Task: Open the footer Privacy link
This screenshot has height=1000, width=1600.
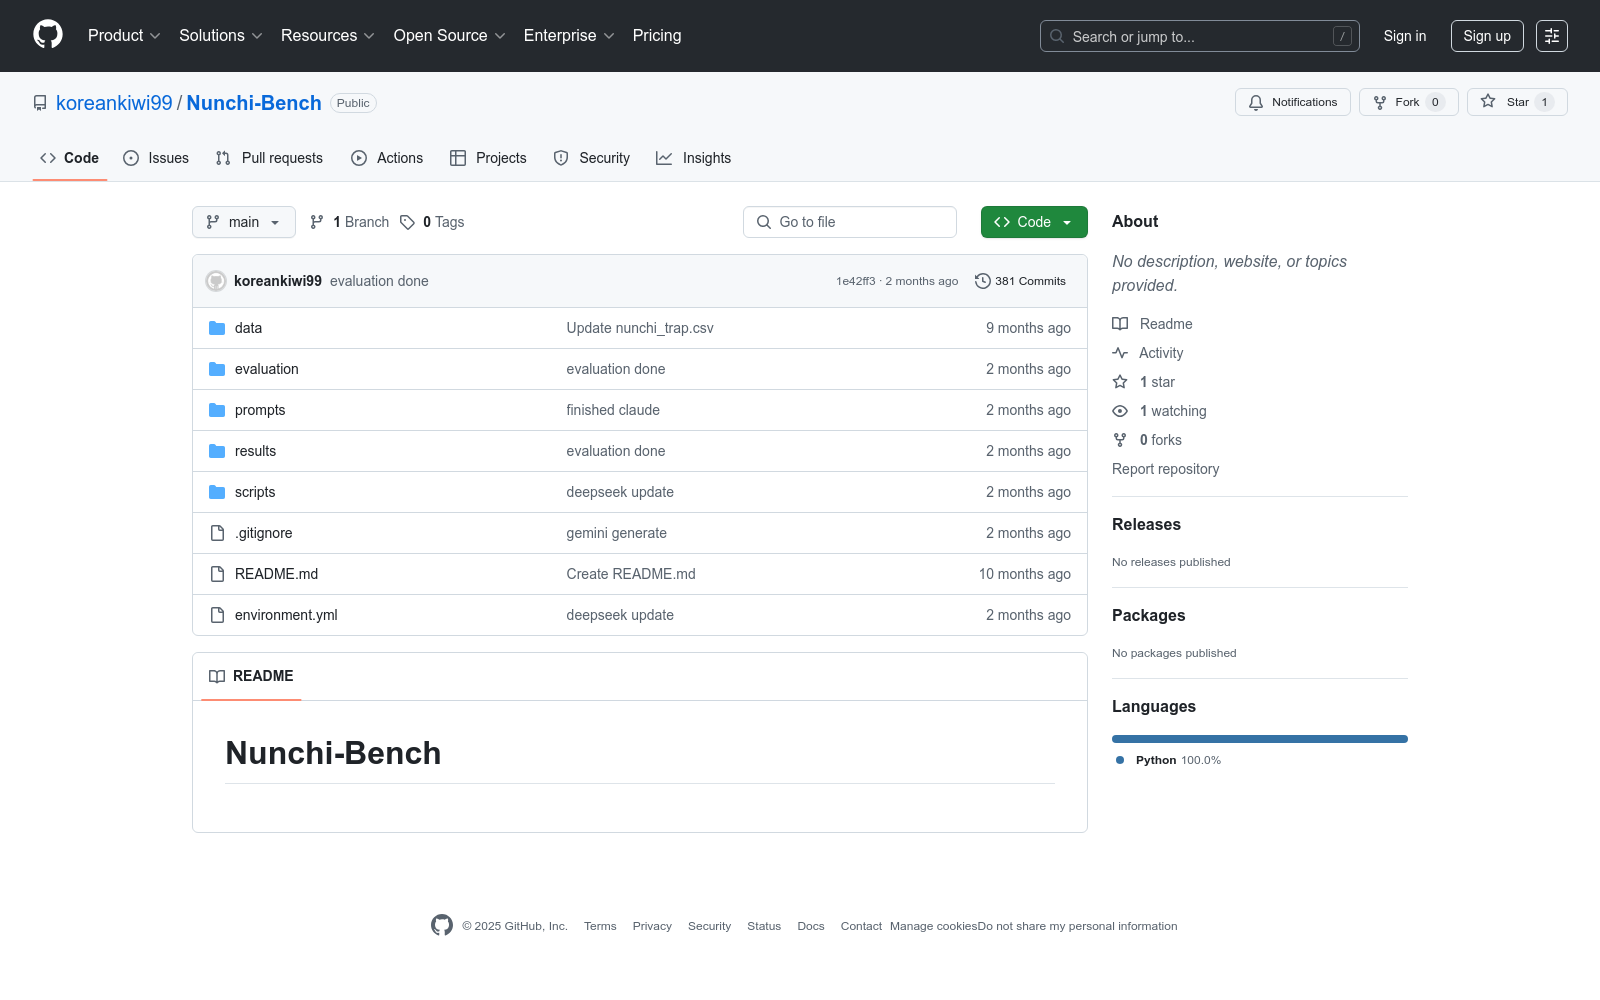Action: point(652,926)
